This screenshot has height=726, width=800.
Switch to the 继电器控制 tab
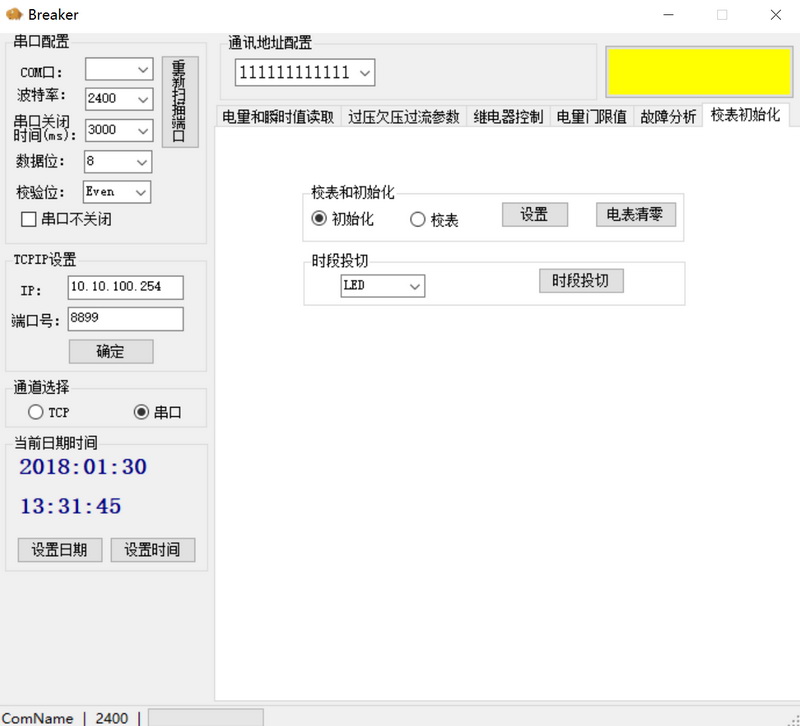tap(508, 116)
